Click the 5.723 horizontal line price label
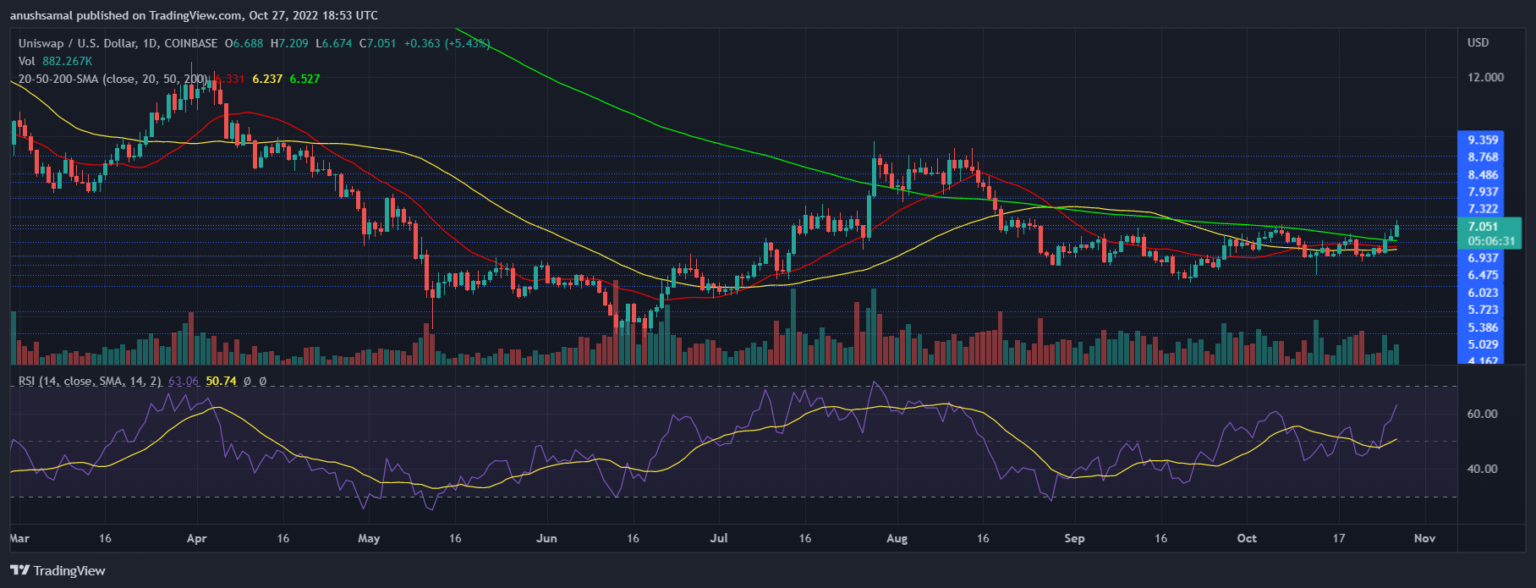This screenshot has width=1536, height=588. pyautogui.click(x=1483, y=309)
